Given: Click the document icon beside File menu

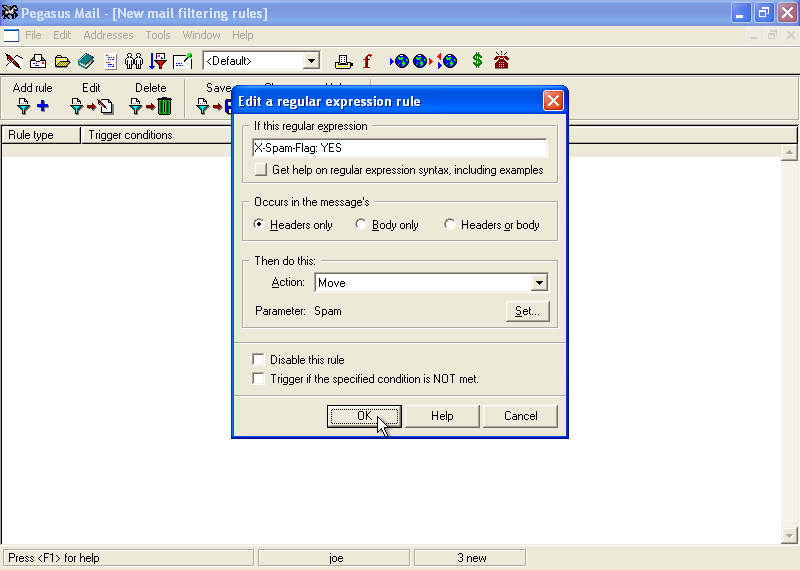Looking at the screenshot, I should tap(11, 35).
